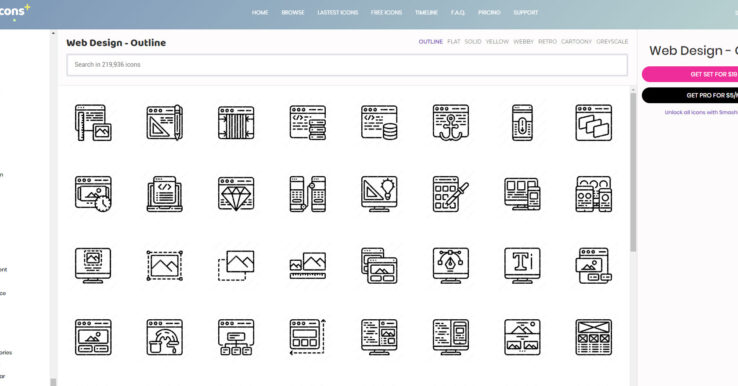Image resolution: width=738 pixels, height=386 pixels.
Task: Click the laptop code document icon
Action: click(x=165, y=194)
